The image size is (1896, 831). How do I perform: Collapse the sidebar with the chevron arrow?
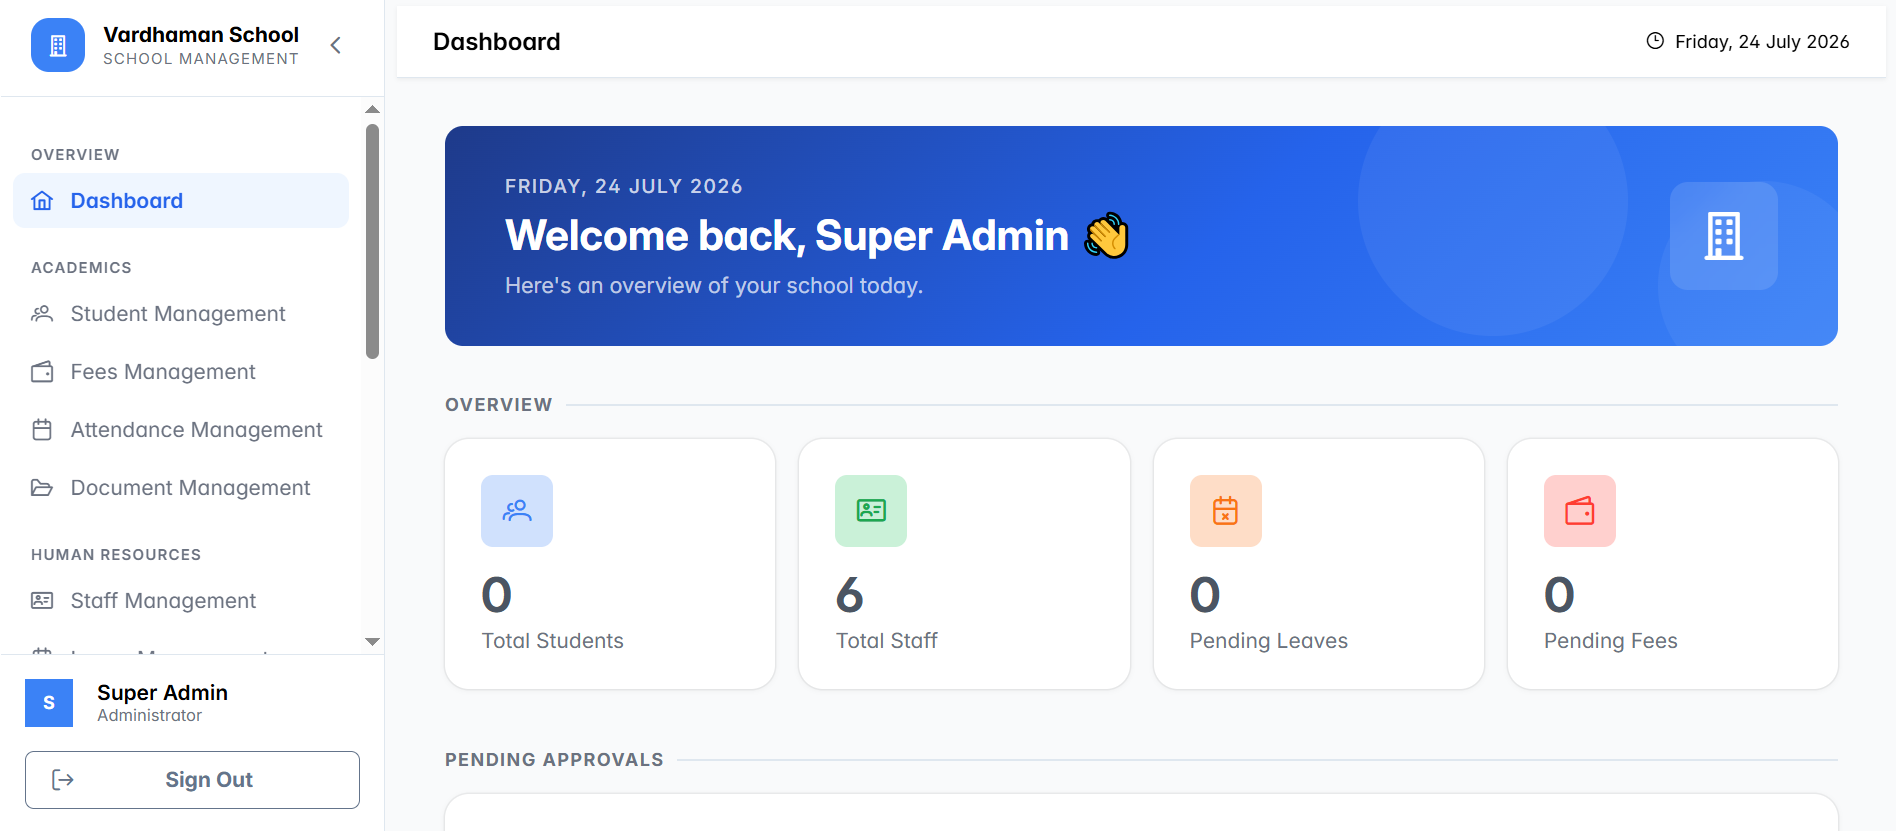[336, 45]
